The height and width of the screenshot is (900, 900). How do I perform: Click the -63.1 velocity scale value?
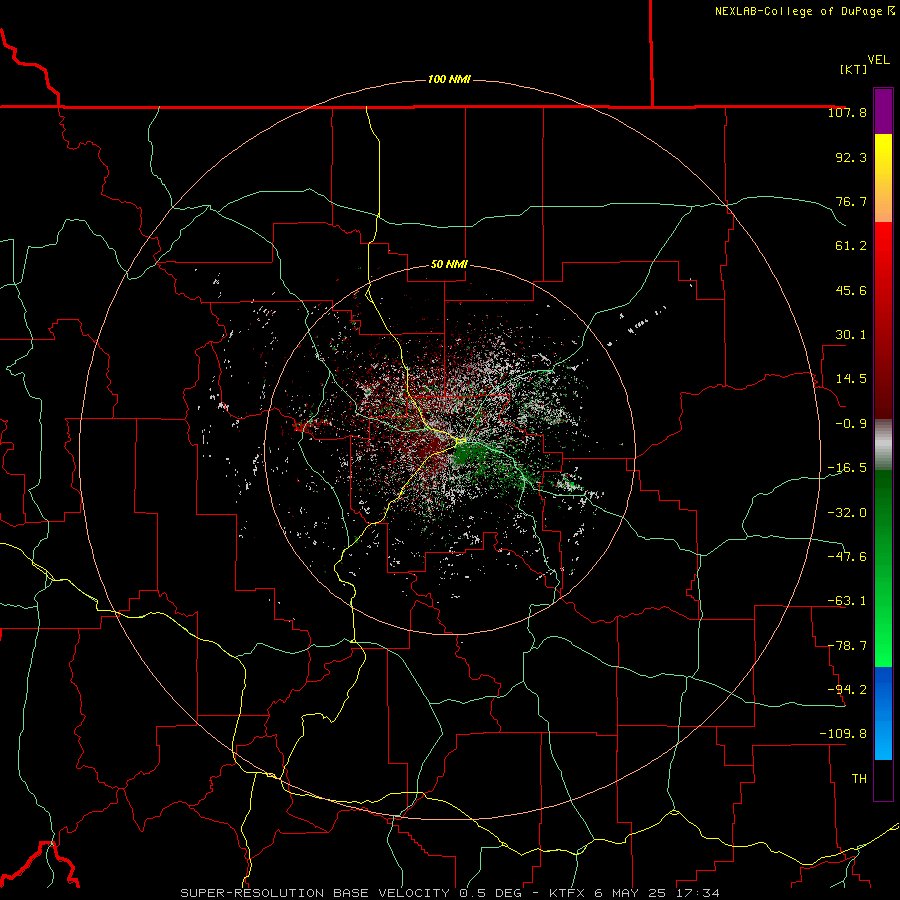tap(847, 601)
